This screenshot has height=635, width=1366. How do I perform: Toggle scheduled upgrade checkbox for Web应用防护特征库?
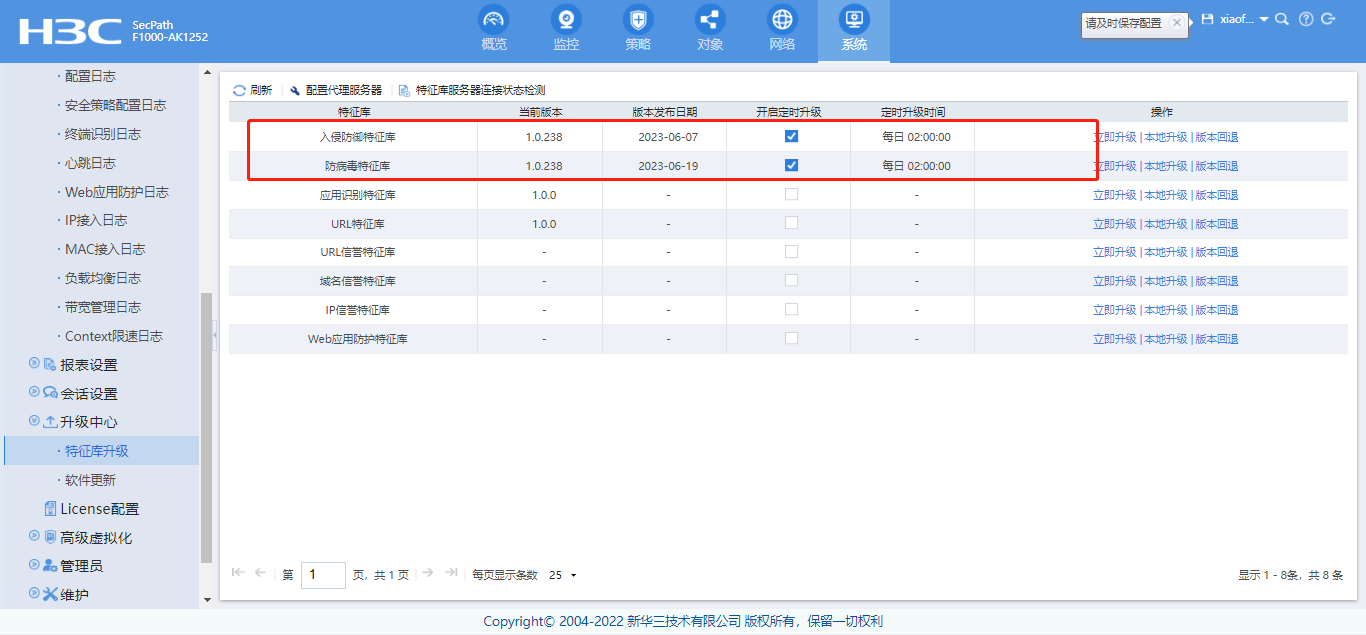pyautogui.click(x=791, y=339)
